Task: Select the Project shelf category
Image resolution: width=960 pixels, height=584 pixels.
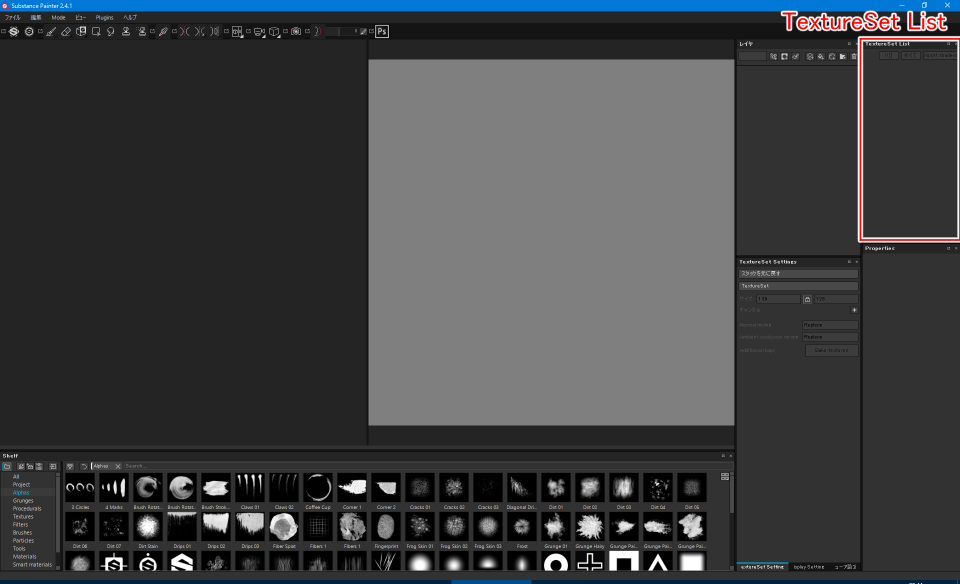Action: coord(21,485)
